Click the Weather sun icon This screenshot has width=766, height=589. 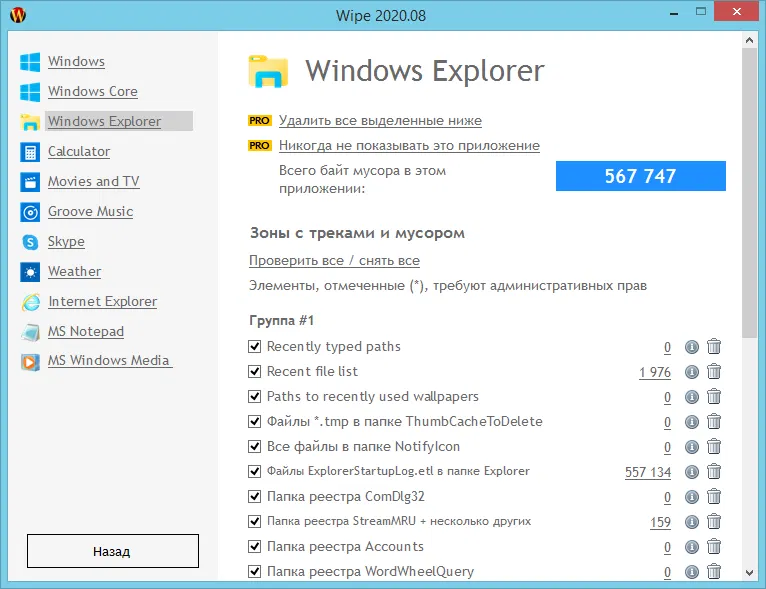pos(30,272)
